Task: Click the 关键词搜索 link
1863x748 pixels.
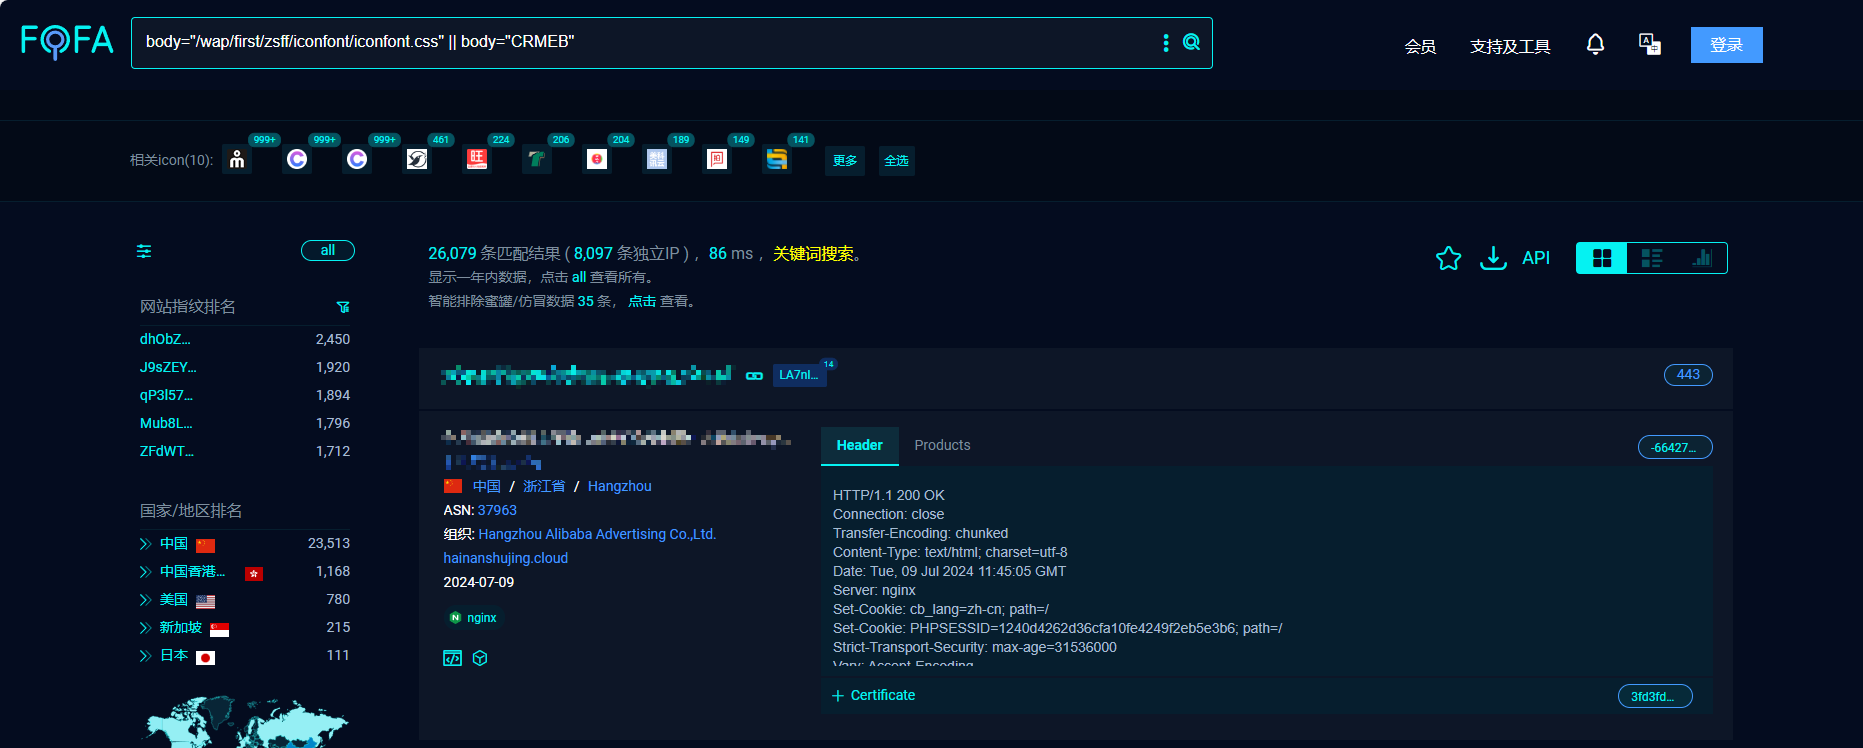Action: pos(813,254)
